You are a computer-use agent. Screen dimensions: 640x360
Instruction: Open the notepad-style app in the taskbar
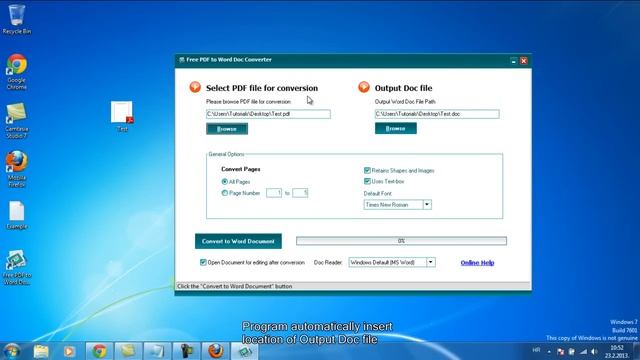point(157,351)
